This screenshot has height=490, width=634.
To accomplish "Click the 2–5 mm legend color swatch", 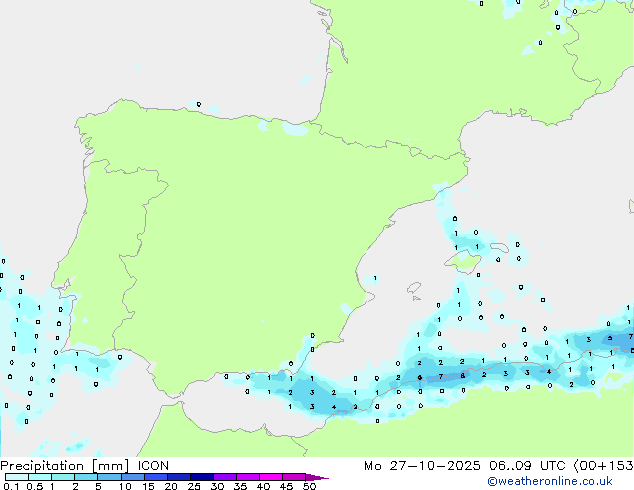I will click(86, 477).
